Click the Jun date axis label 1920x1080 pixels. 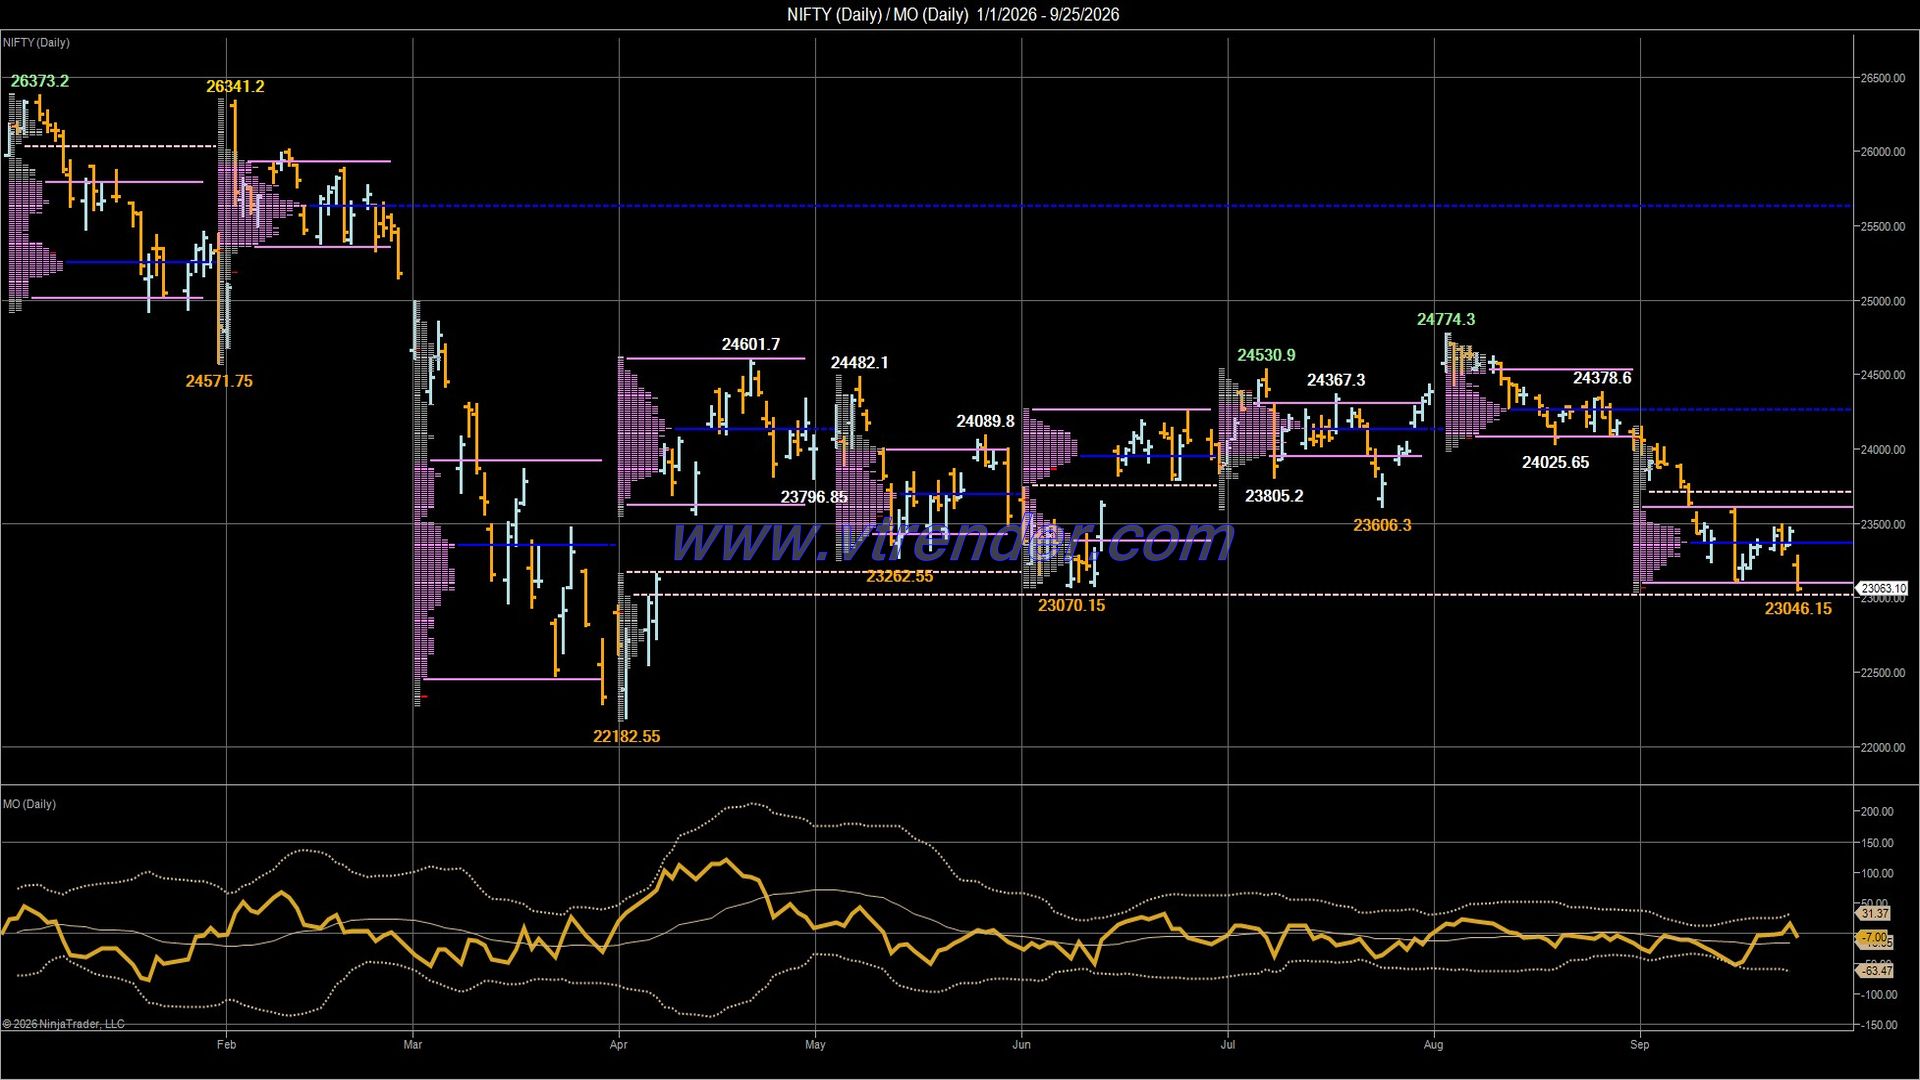[x=1021, y=1045]
